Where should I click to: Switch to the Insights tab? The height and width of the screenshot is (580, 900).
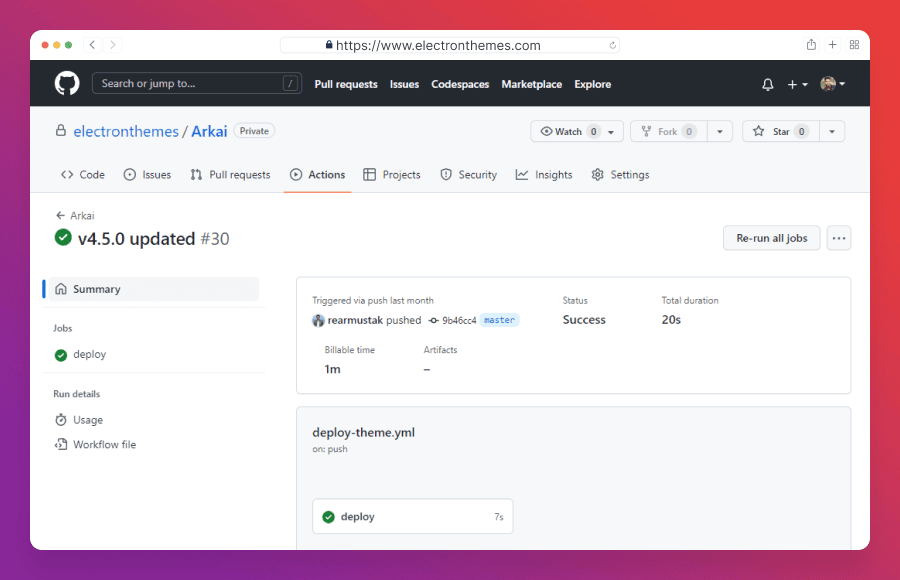click(544, 175)
